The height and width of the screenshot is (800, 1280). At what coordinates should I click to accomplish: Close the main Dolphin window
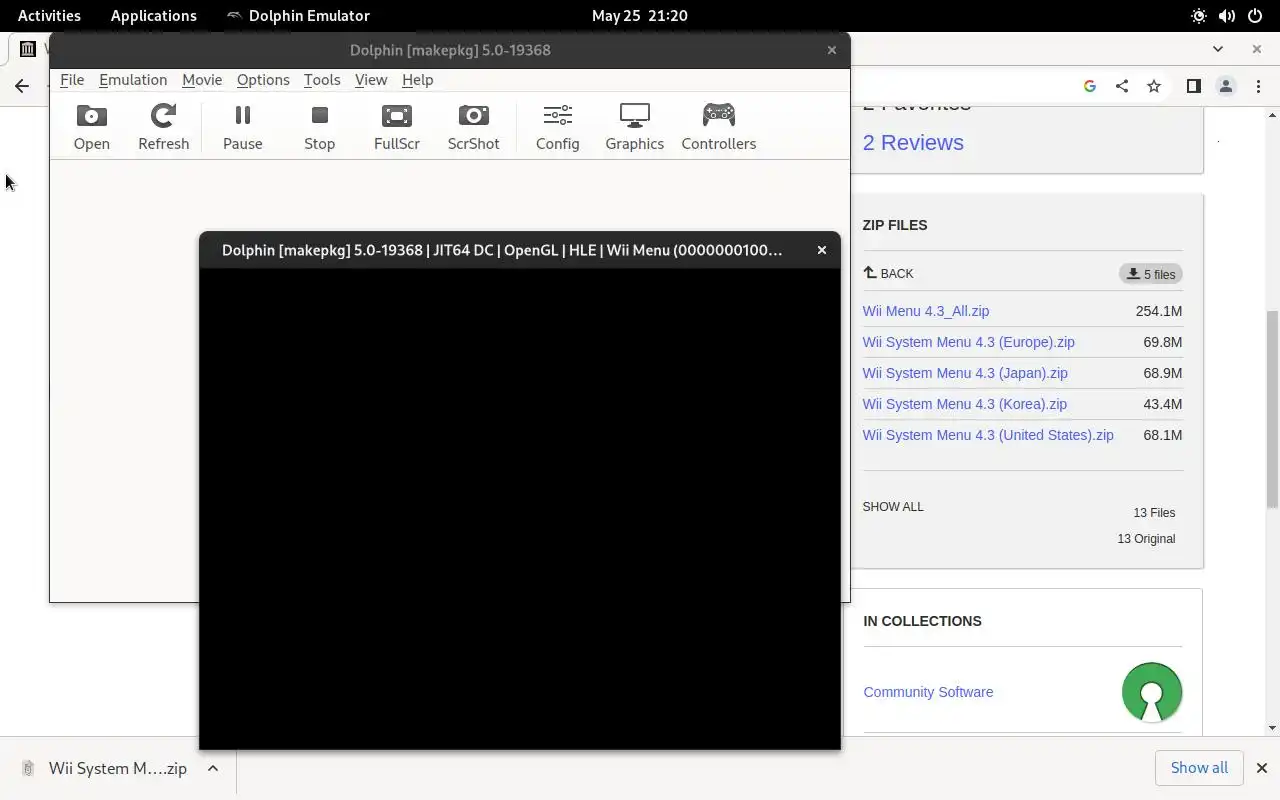tap(831, 50)
